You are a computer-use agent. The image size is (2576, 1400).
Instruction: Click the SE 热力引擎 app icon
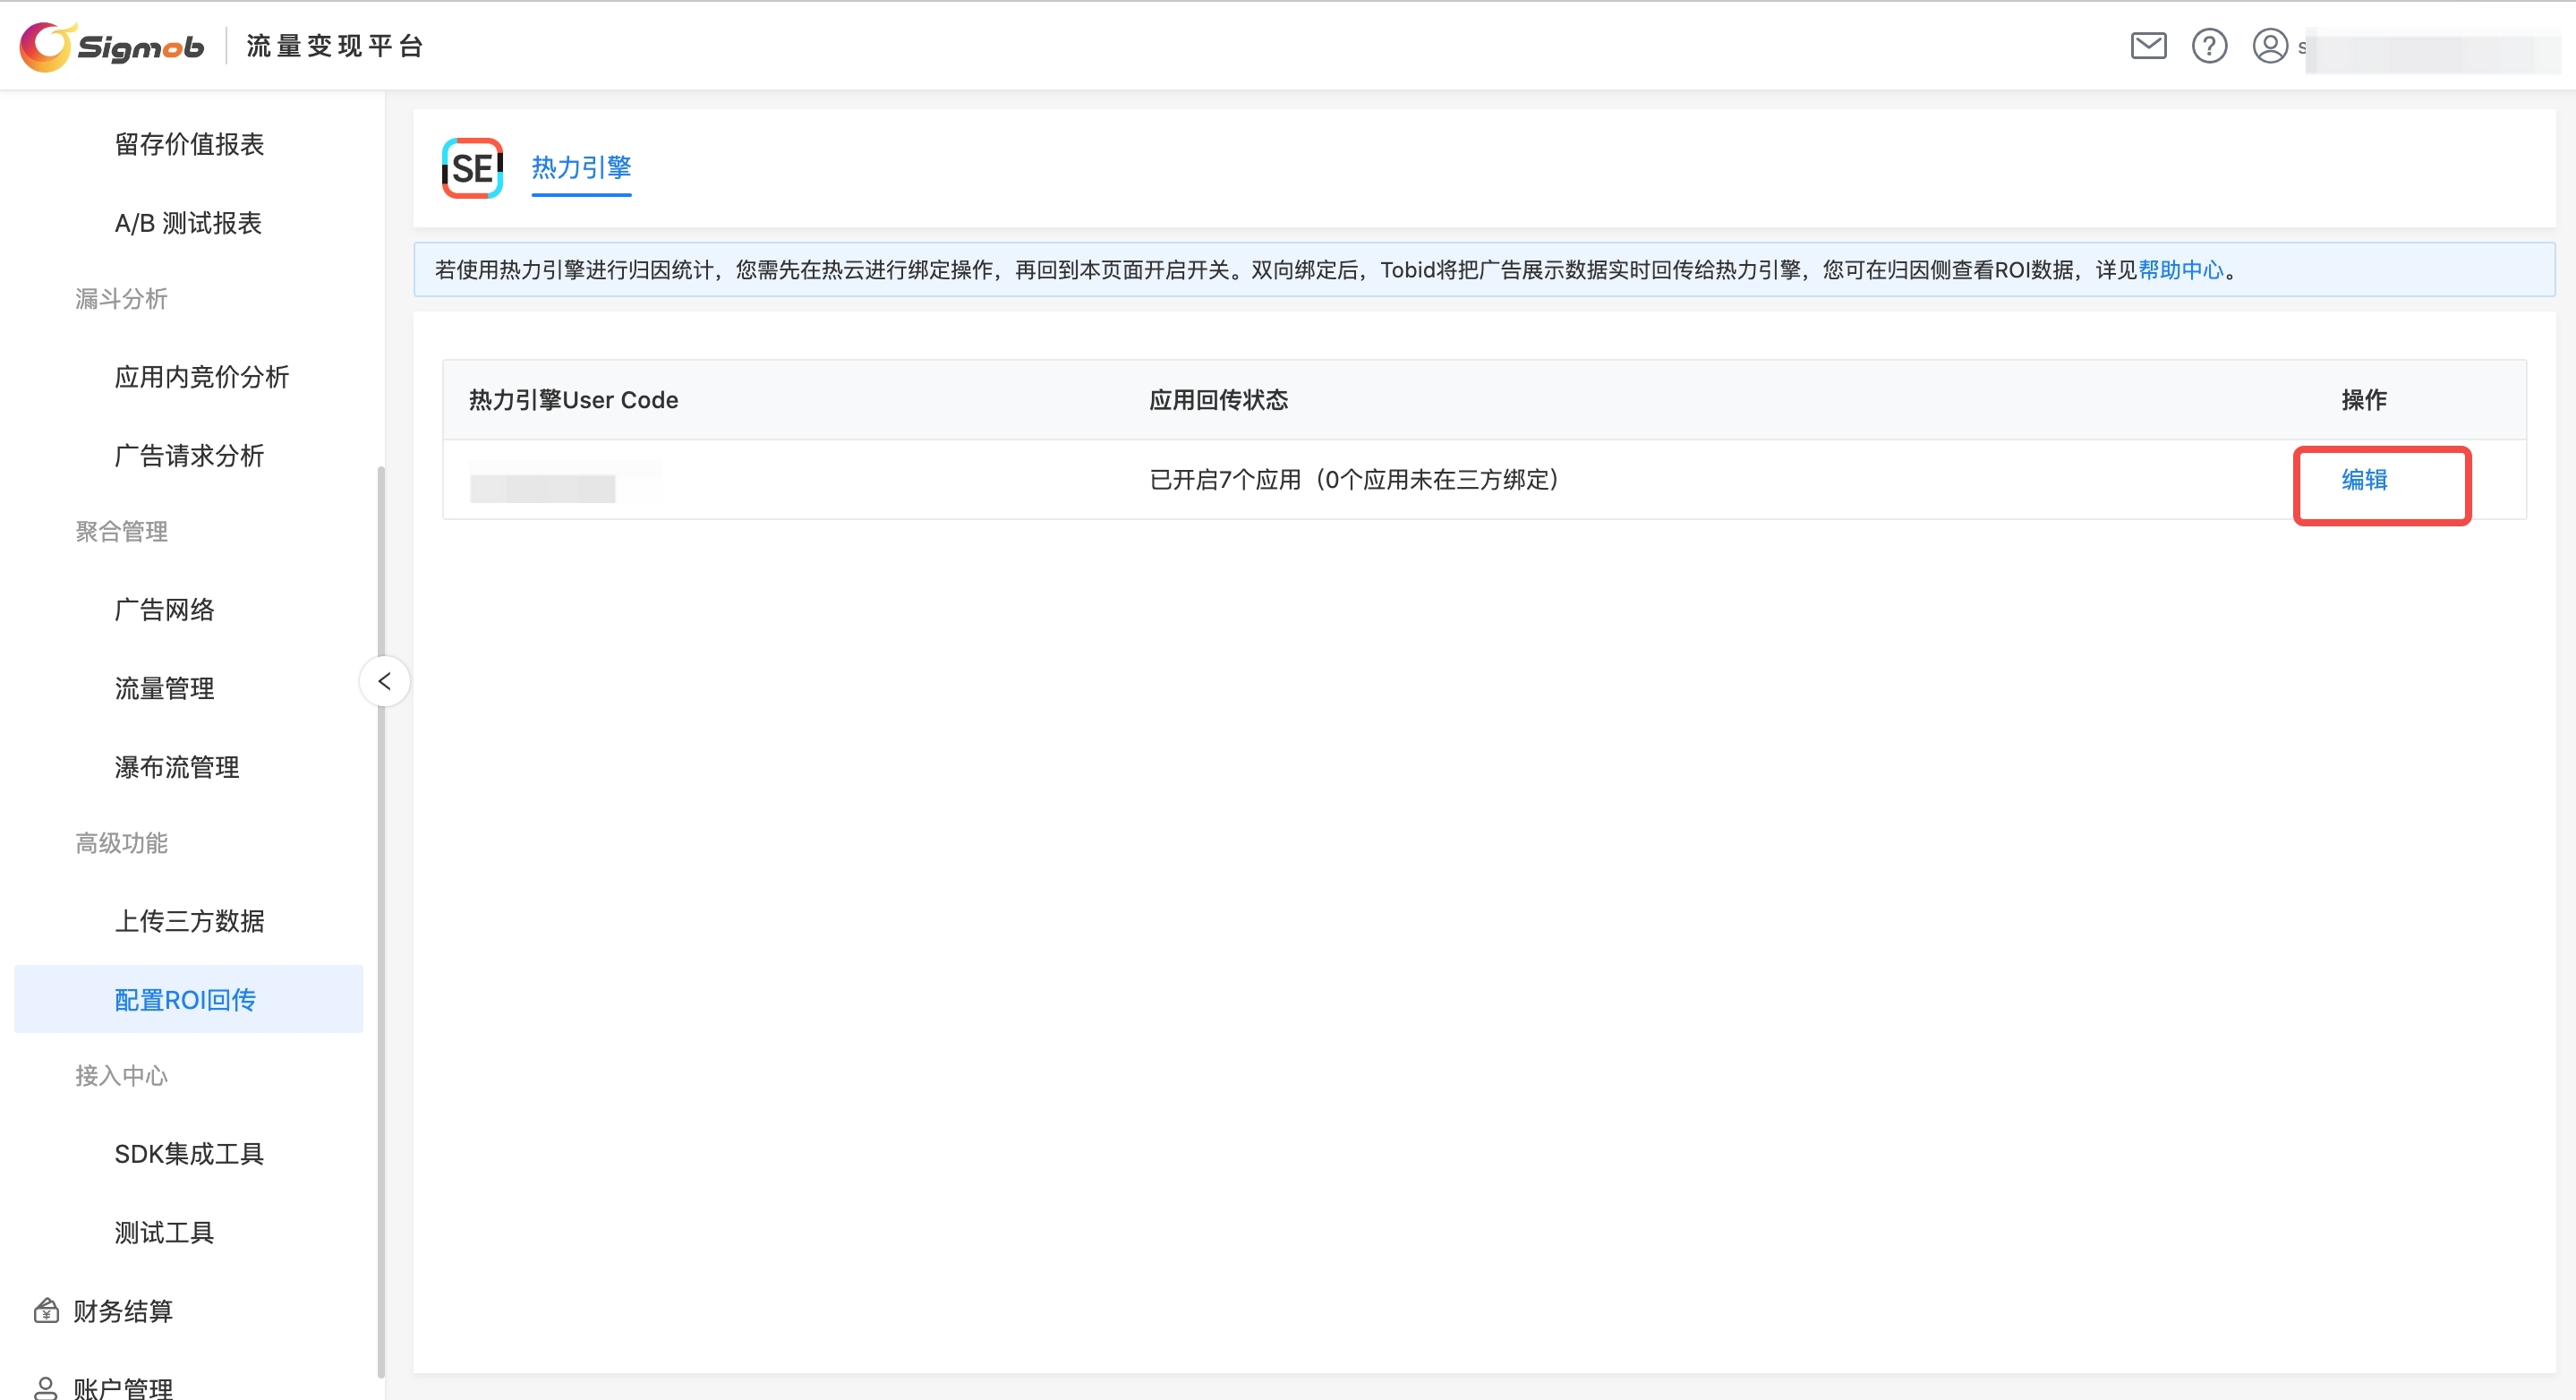472,167
